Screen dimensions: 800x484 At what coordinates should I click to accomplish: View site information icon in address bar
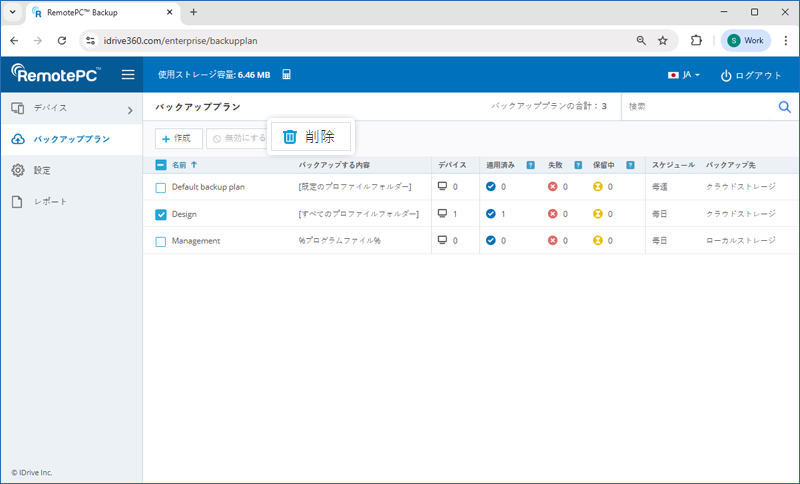point(91,41)
